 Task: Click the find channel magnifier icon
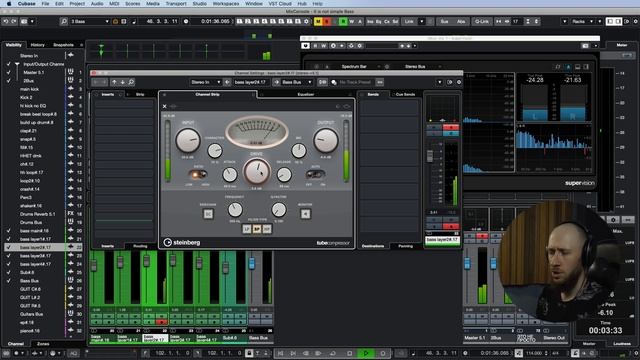(x=64, y=21)
